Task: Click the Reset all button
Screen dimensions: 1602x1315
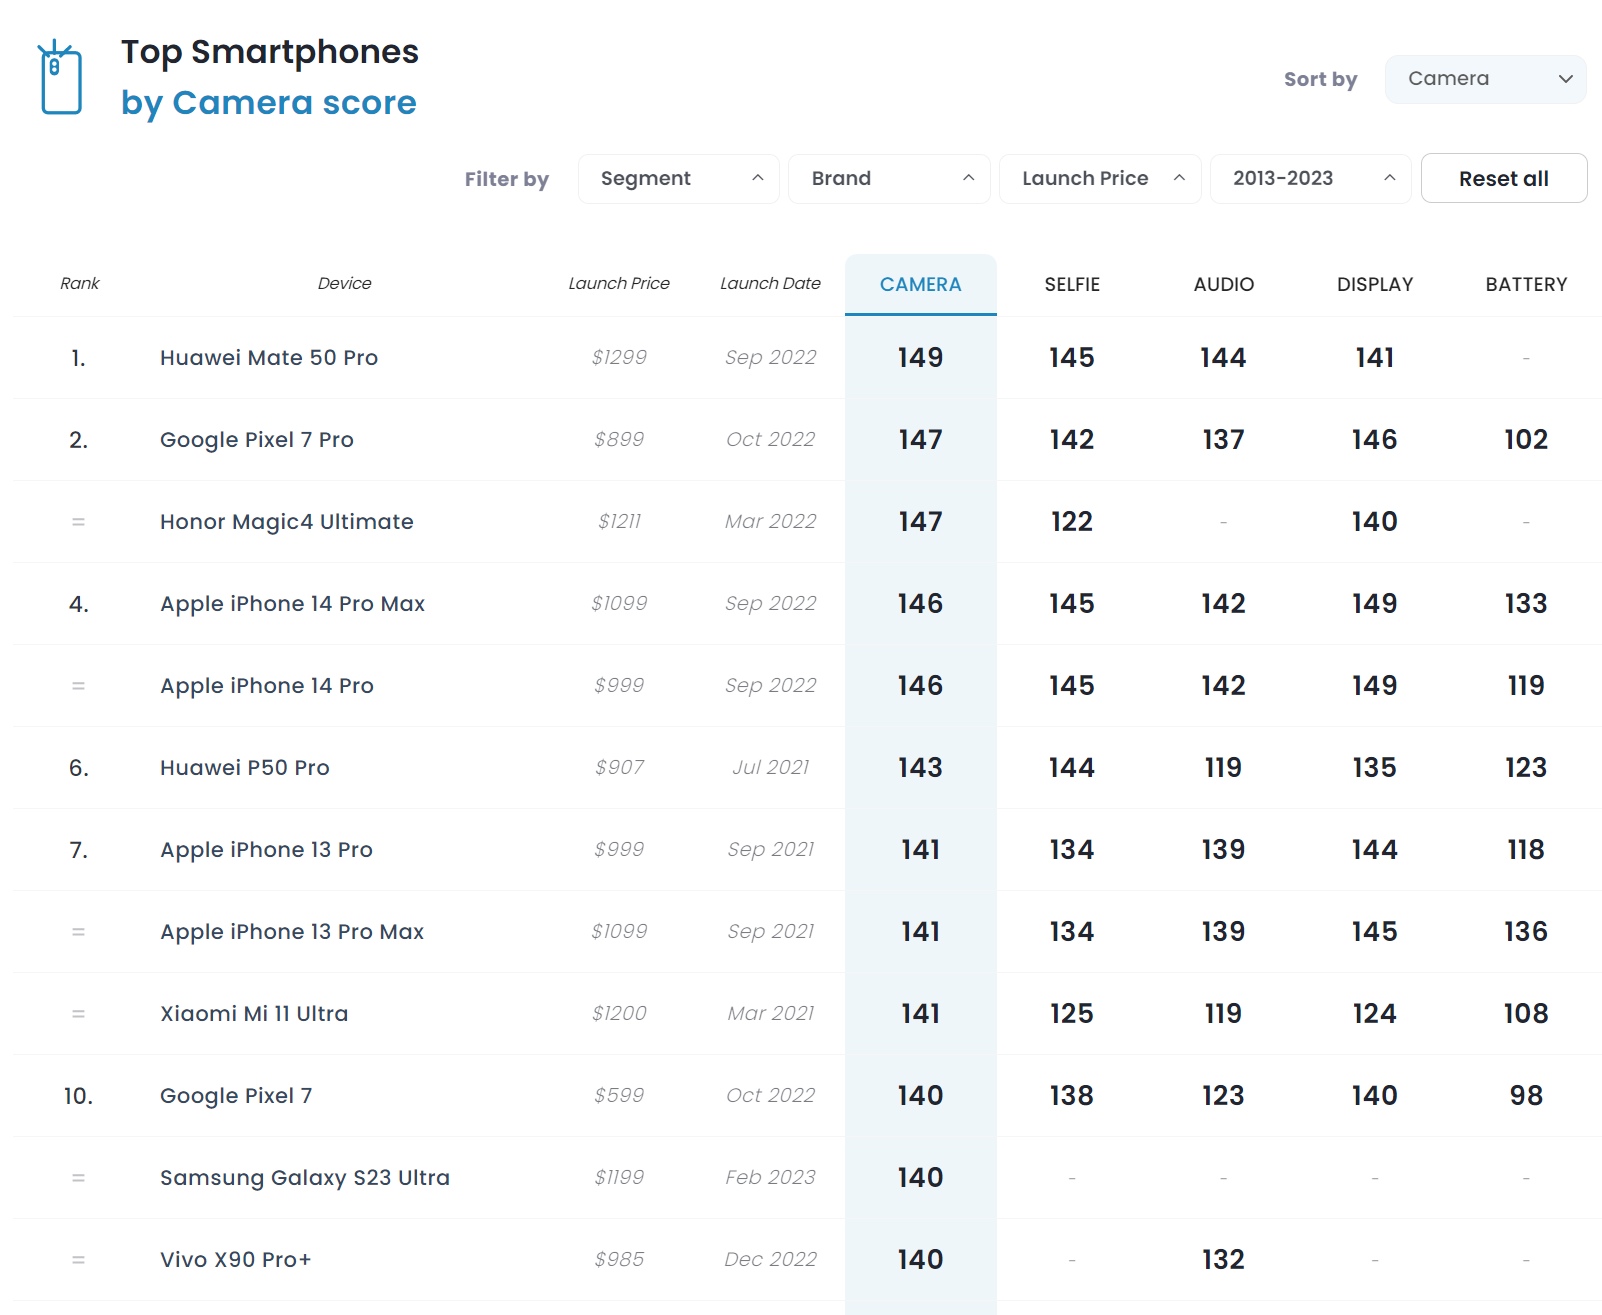Action: tap(1504, 179)
